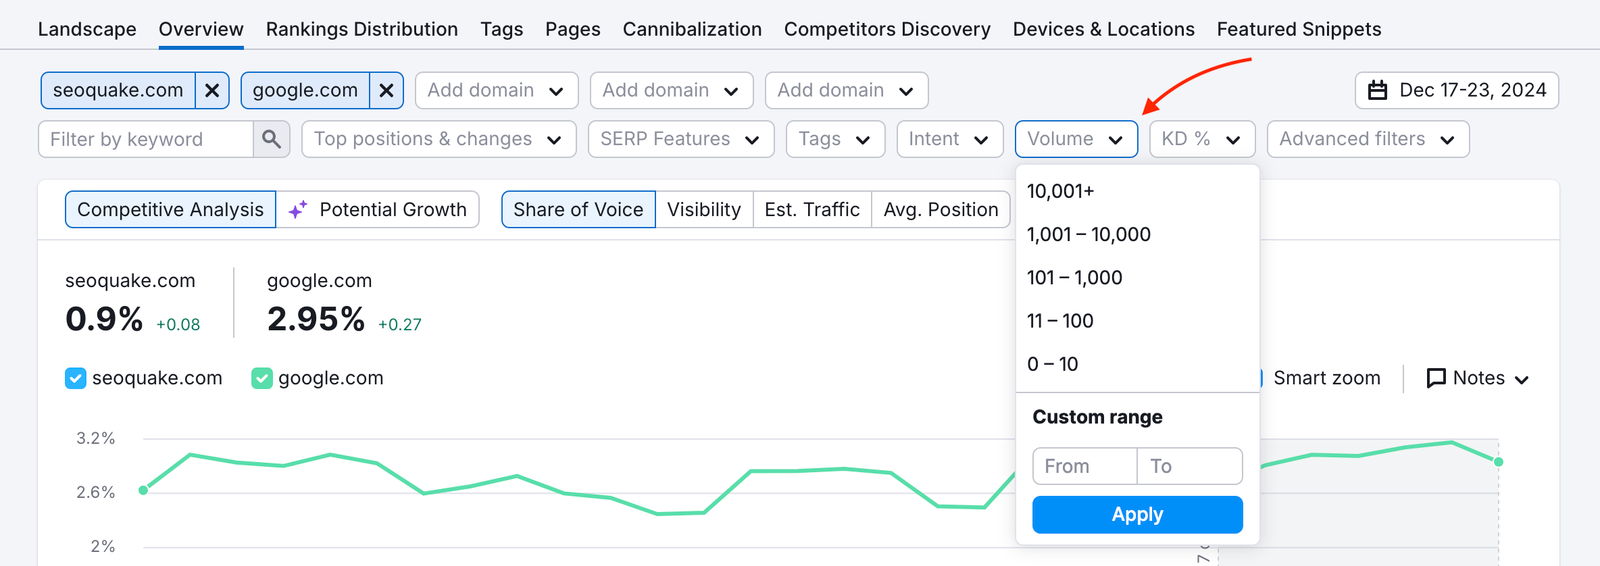This screenshot has height=566, width=1600.
Task: Open the Tags filter dropdown
Action: 835,139
